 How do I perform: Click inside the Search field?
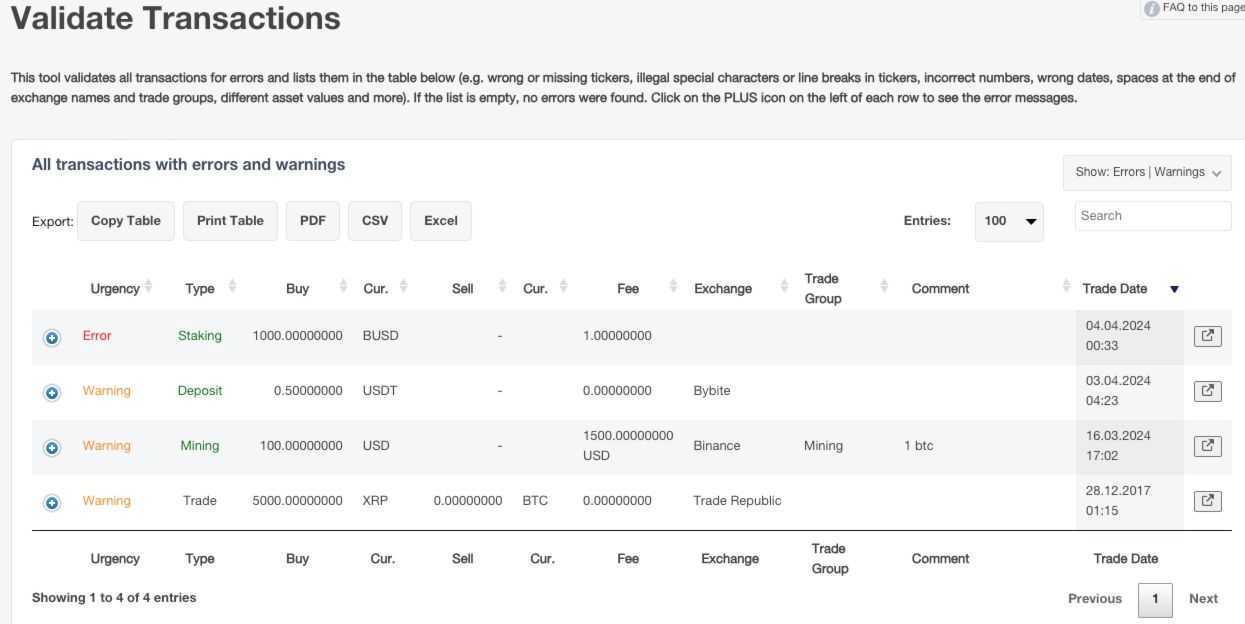coord(1152,215)
